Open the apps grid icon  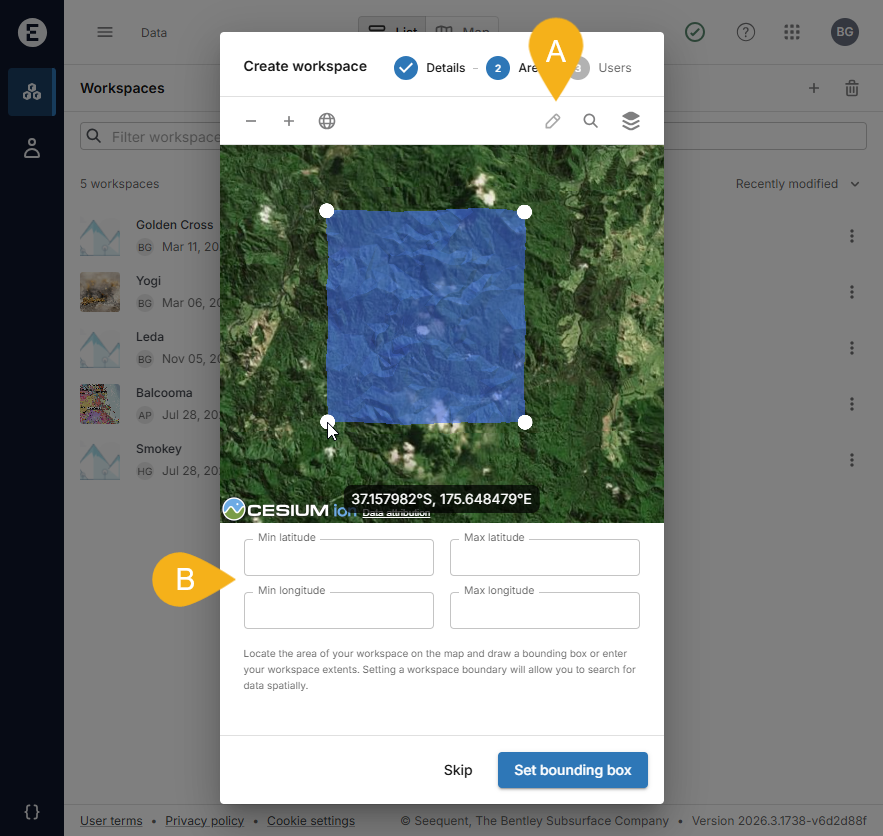pos(792,32)
